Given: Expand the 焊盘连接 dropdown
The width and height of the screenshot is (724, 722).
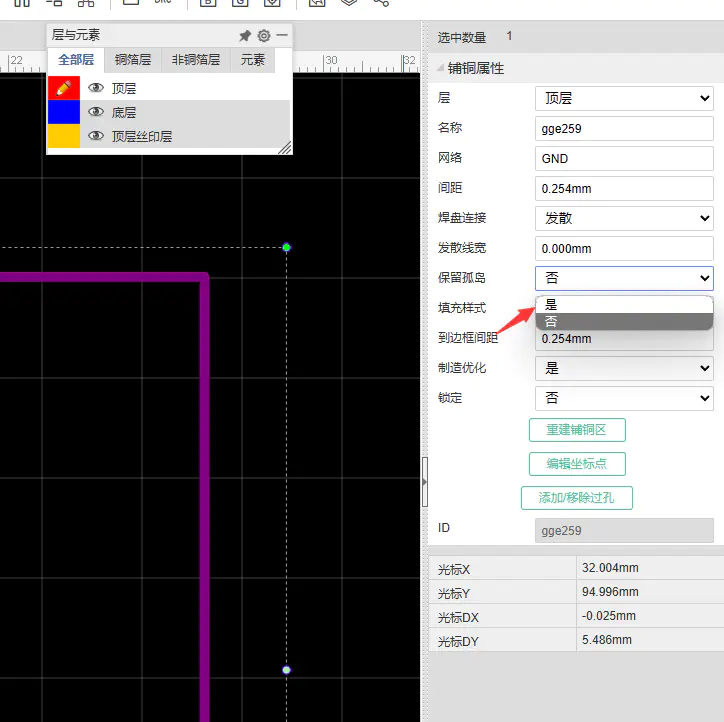Looking at the screenshot, I should (x=624, y=218).
